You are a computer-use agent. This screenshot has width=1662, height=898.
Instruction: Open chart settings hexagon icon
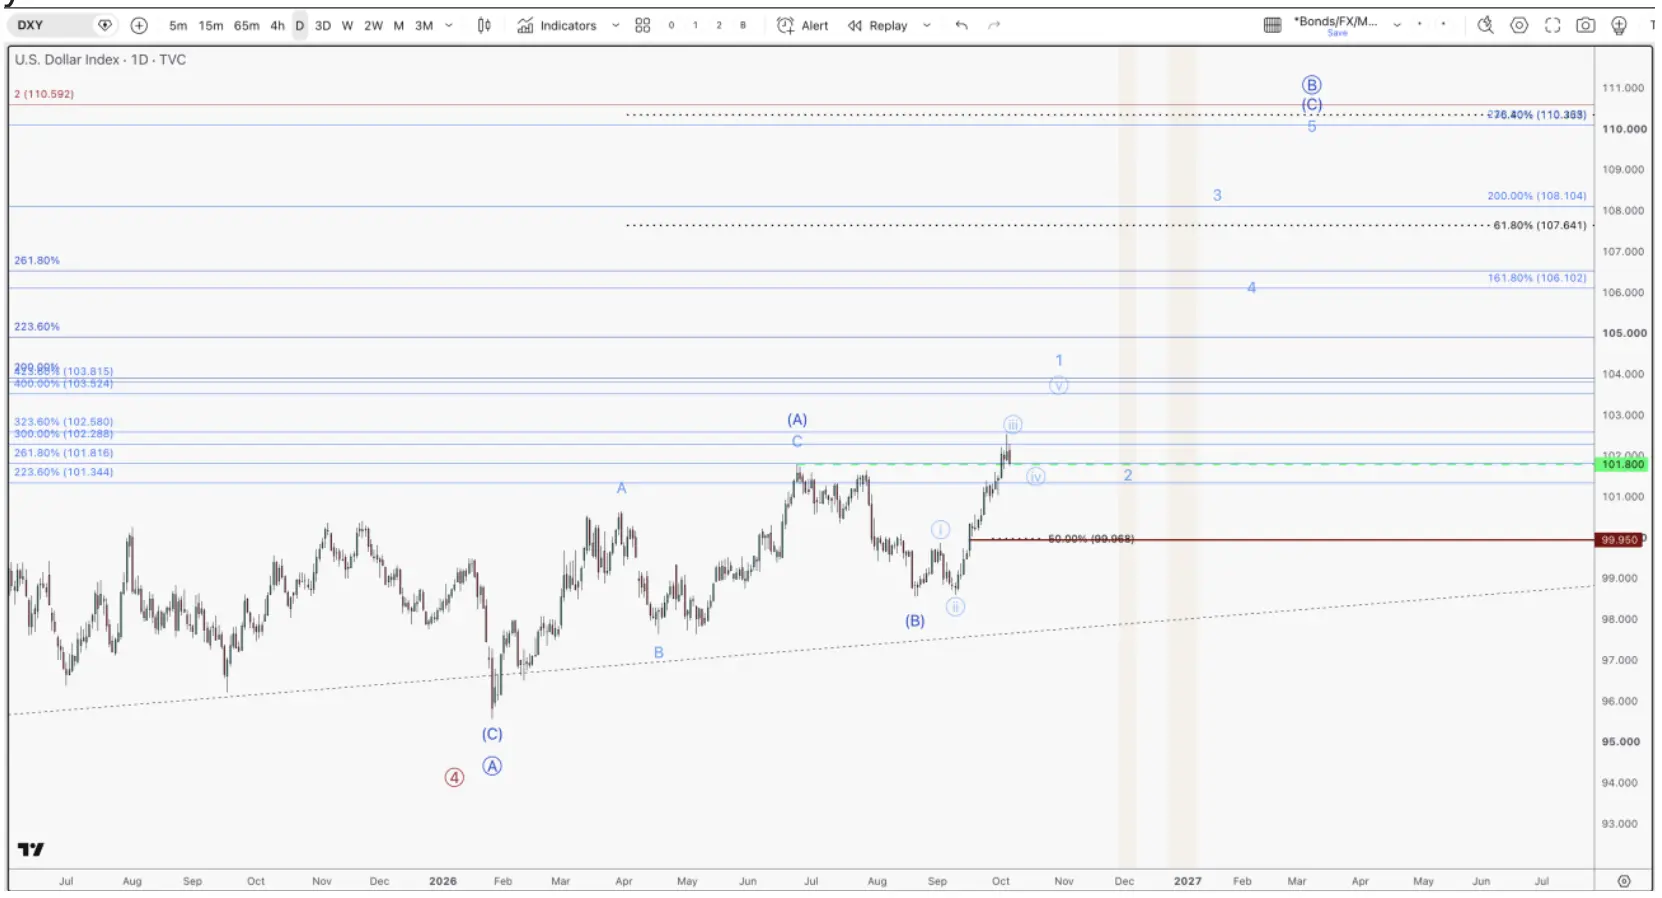point(1519,25)
